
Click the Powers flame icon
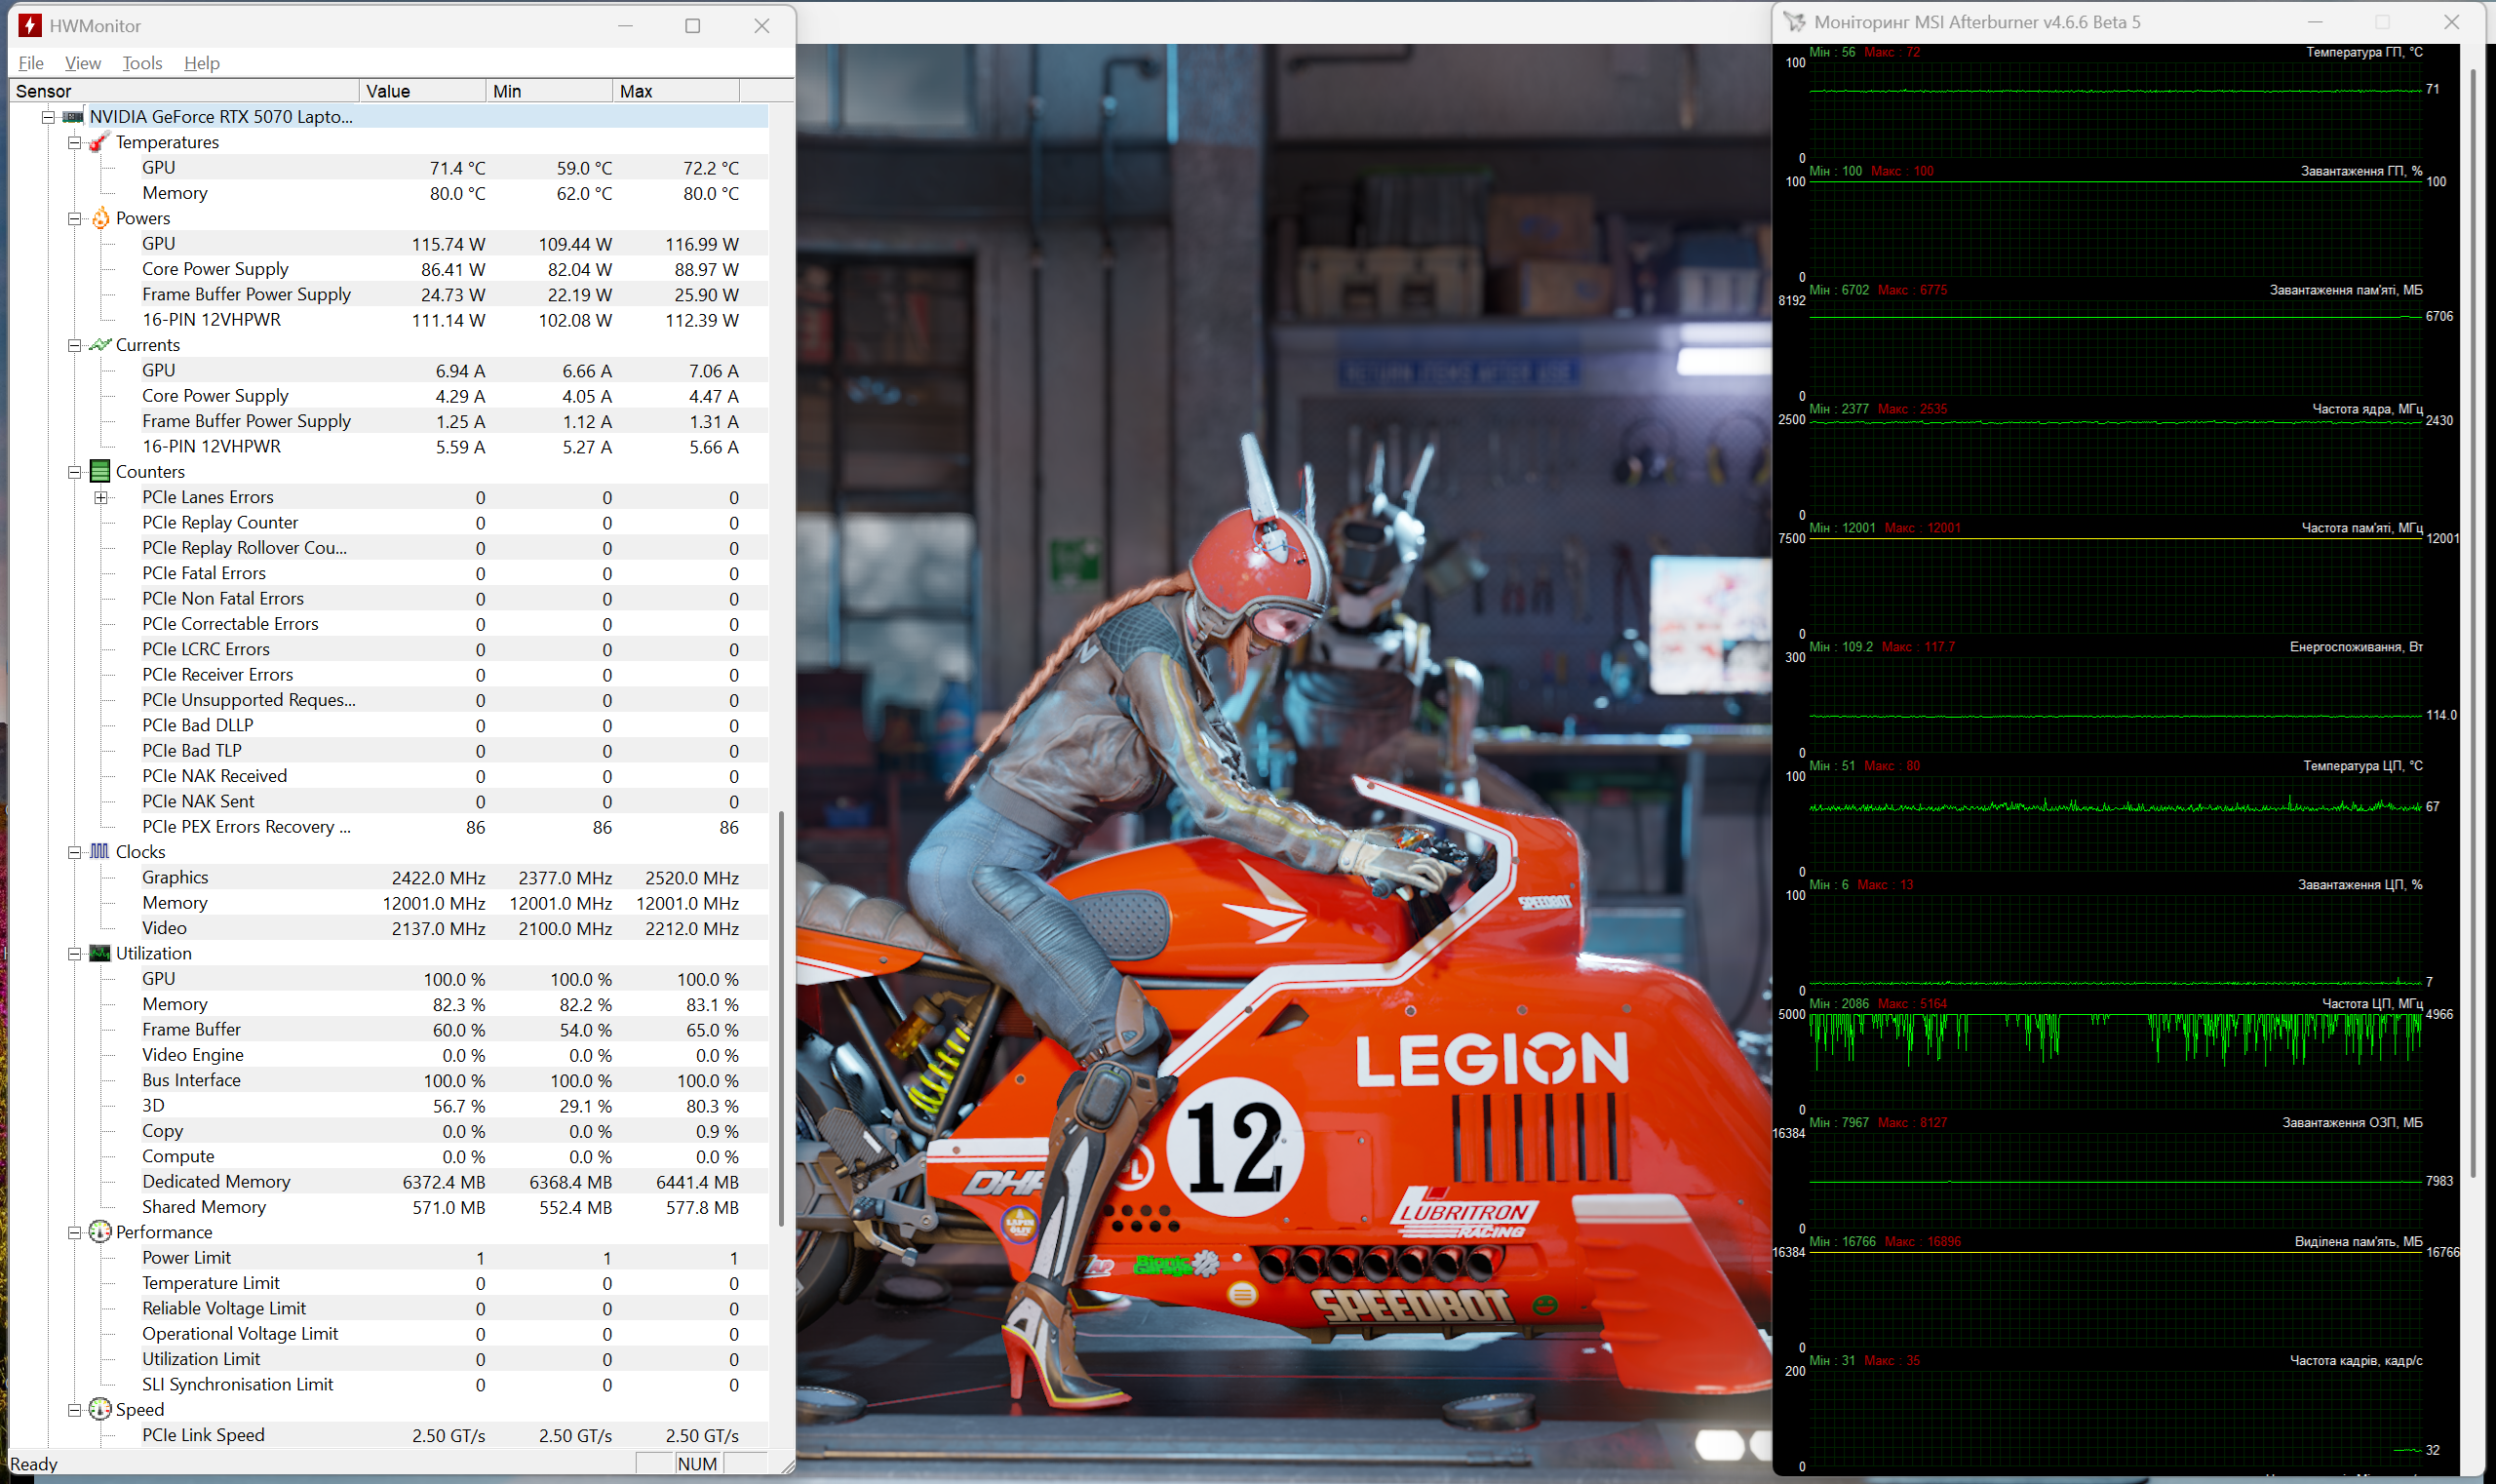coord(100,218)
